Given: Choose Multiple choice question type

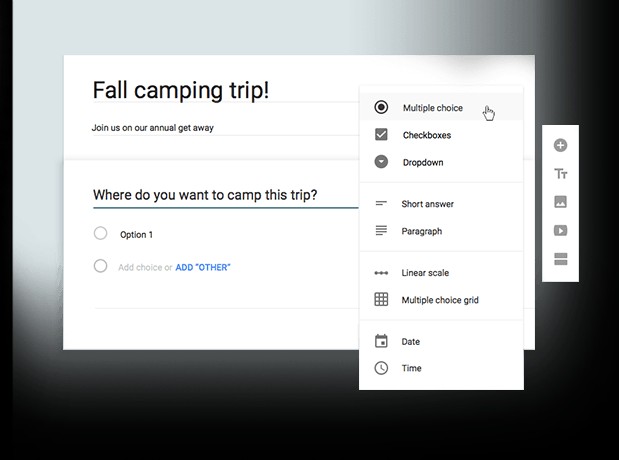Looking at the screenshot, I should click(432, 108).
